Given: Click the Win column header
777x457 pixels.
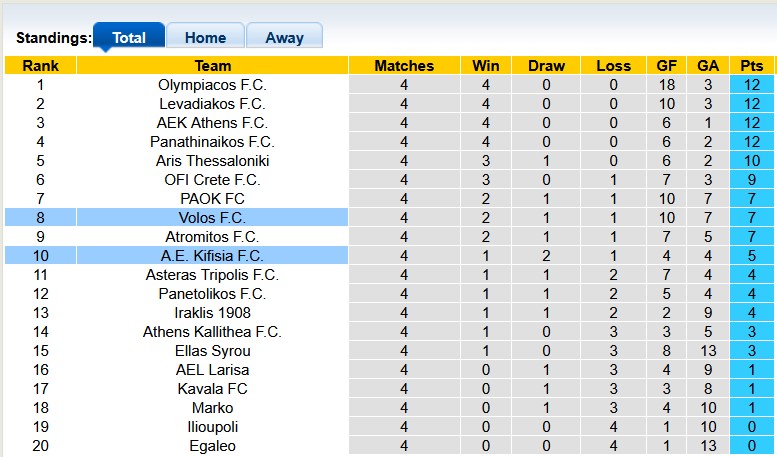Looking at the screenshot, I should [486, 66].
